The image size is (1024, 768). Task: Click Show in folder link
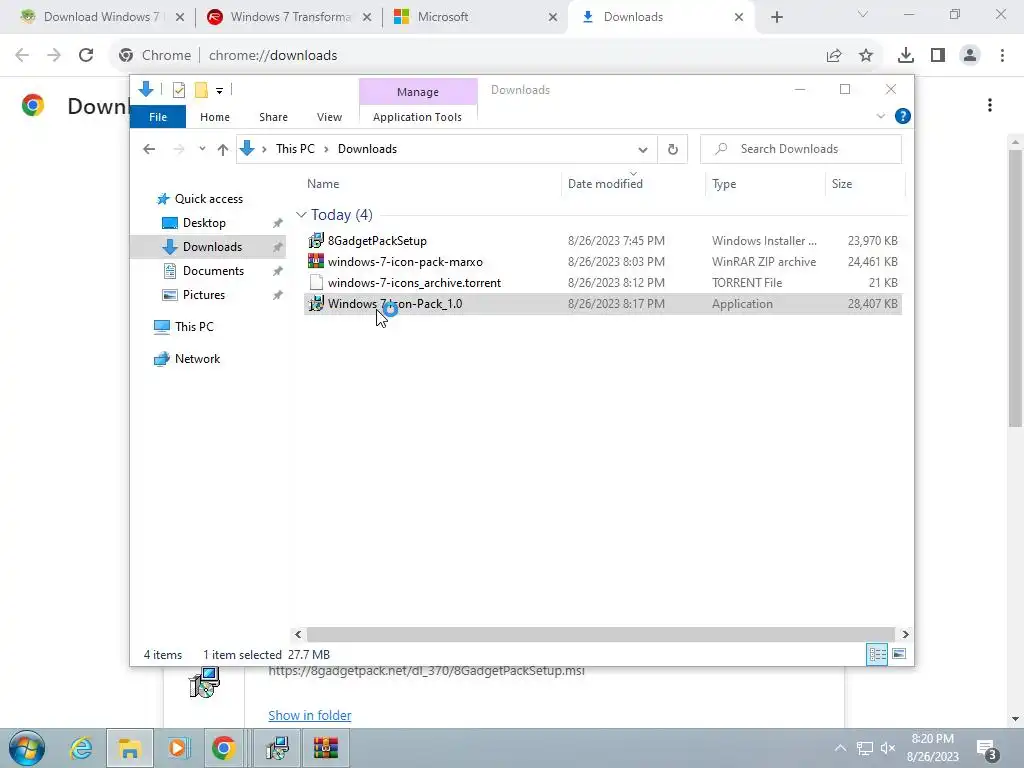coord(310,716)
